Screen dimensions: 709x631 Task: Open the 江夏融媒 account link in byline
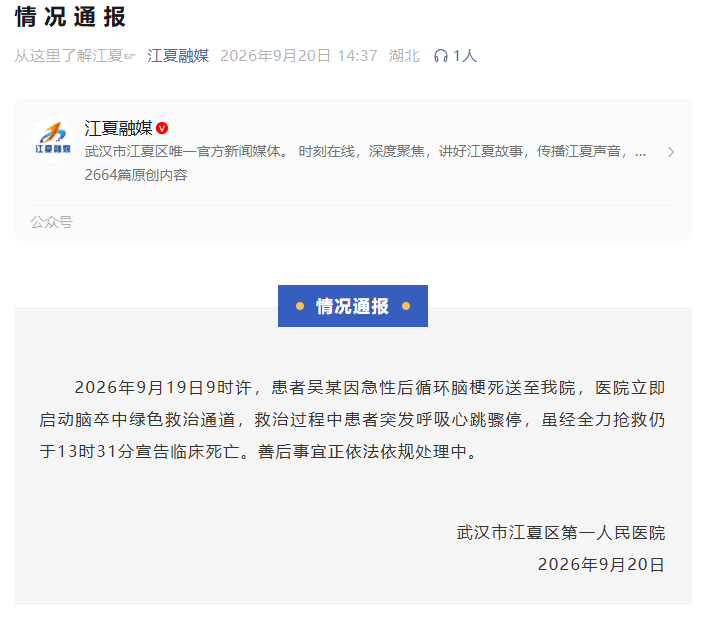point(178,56)
